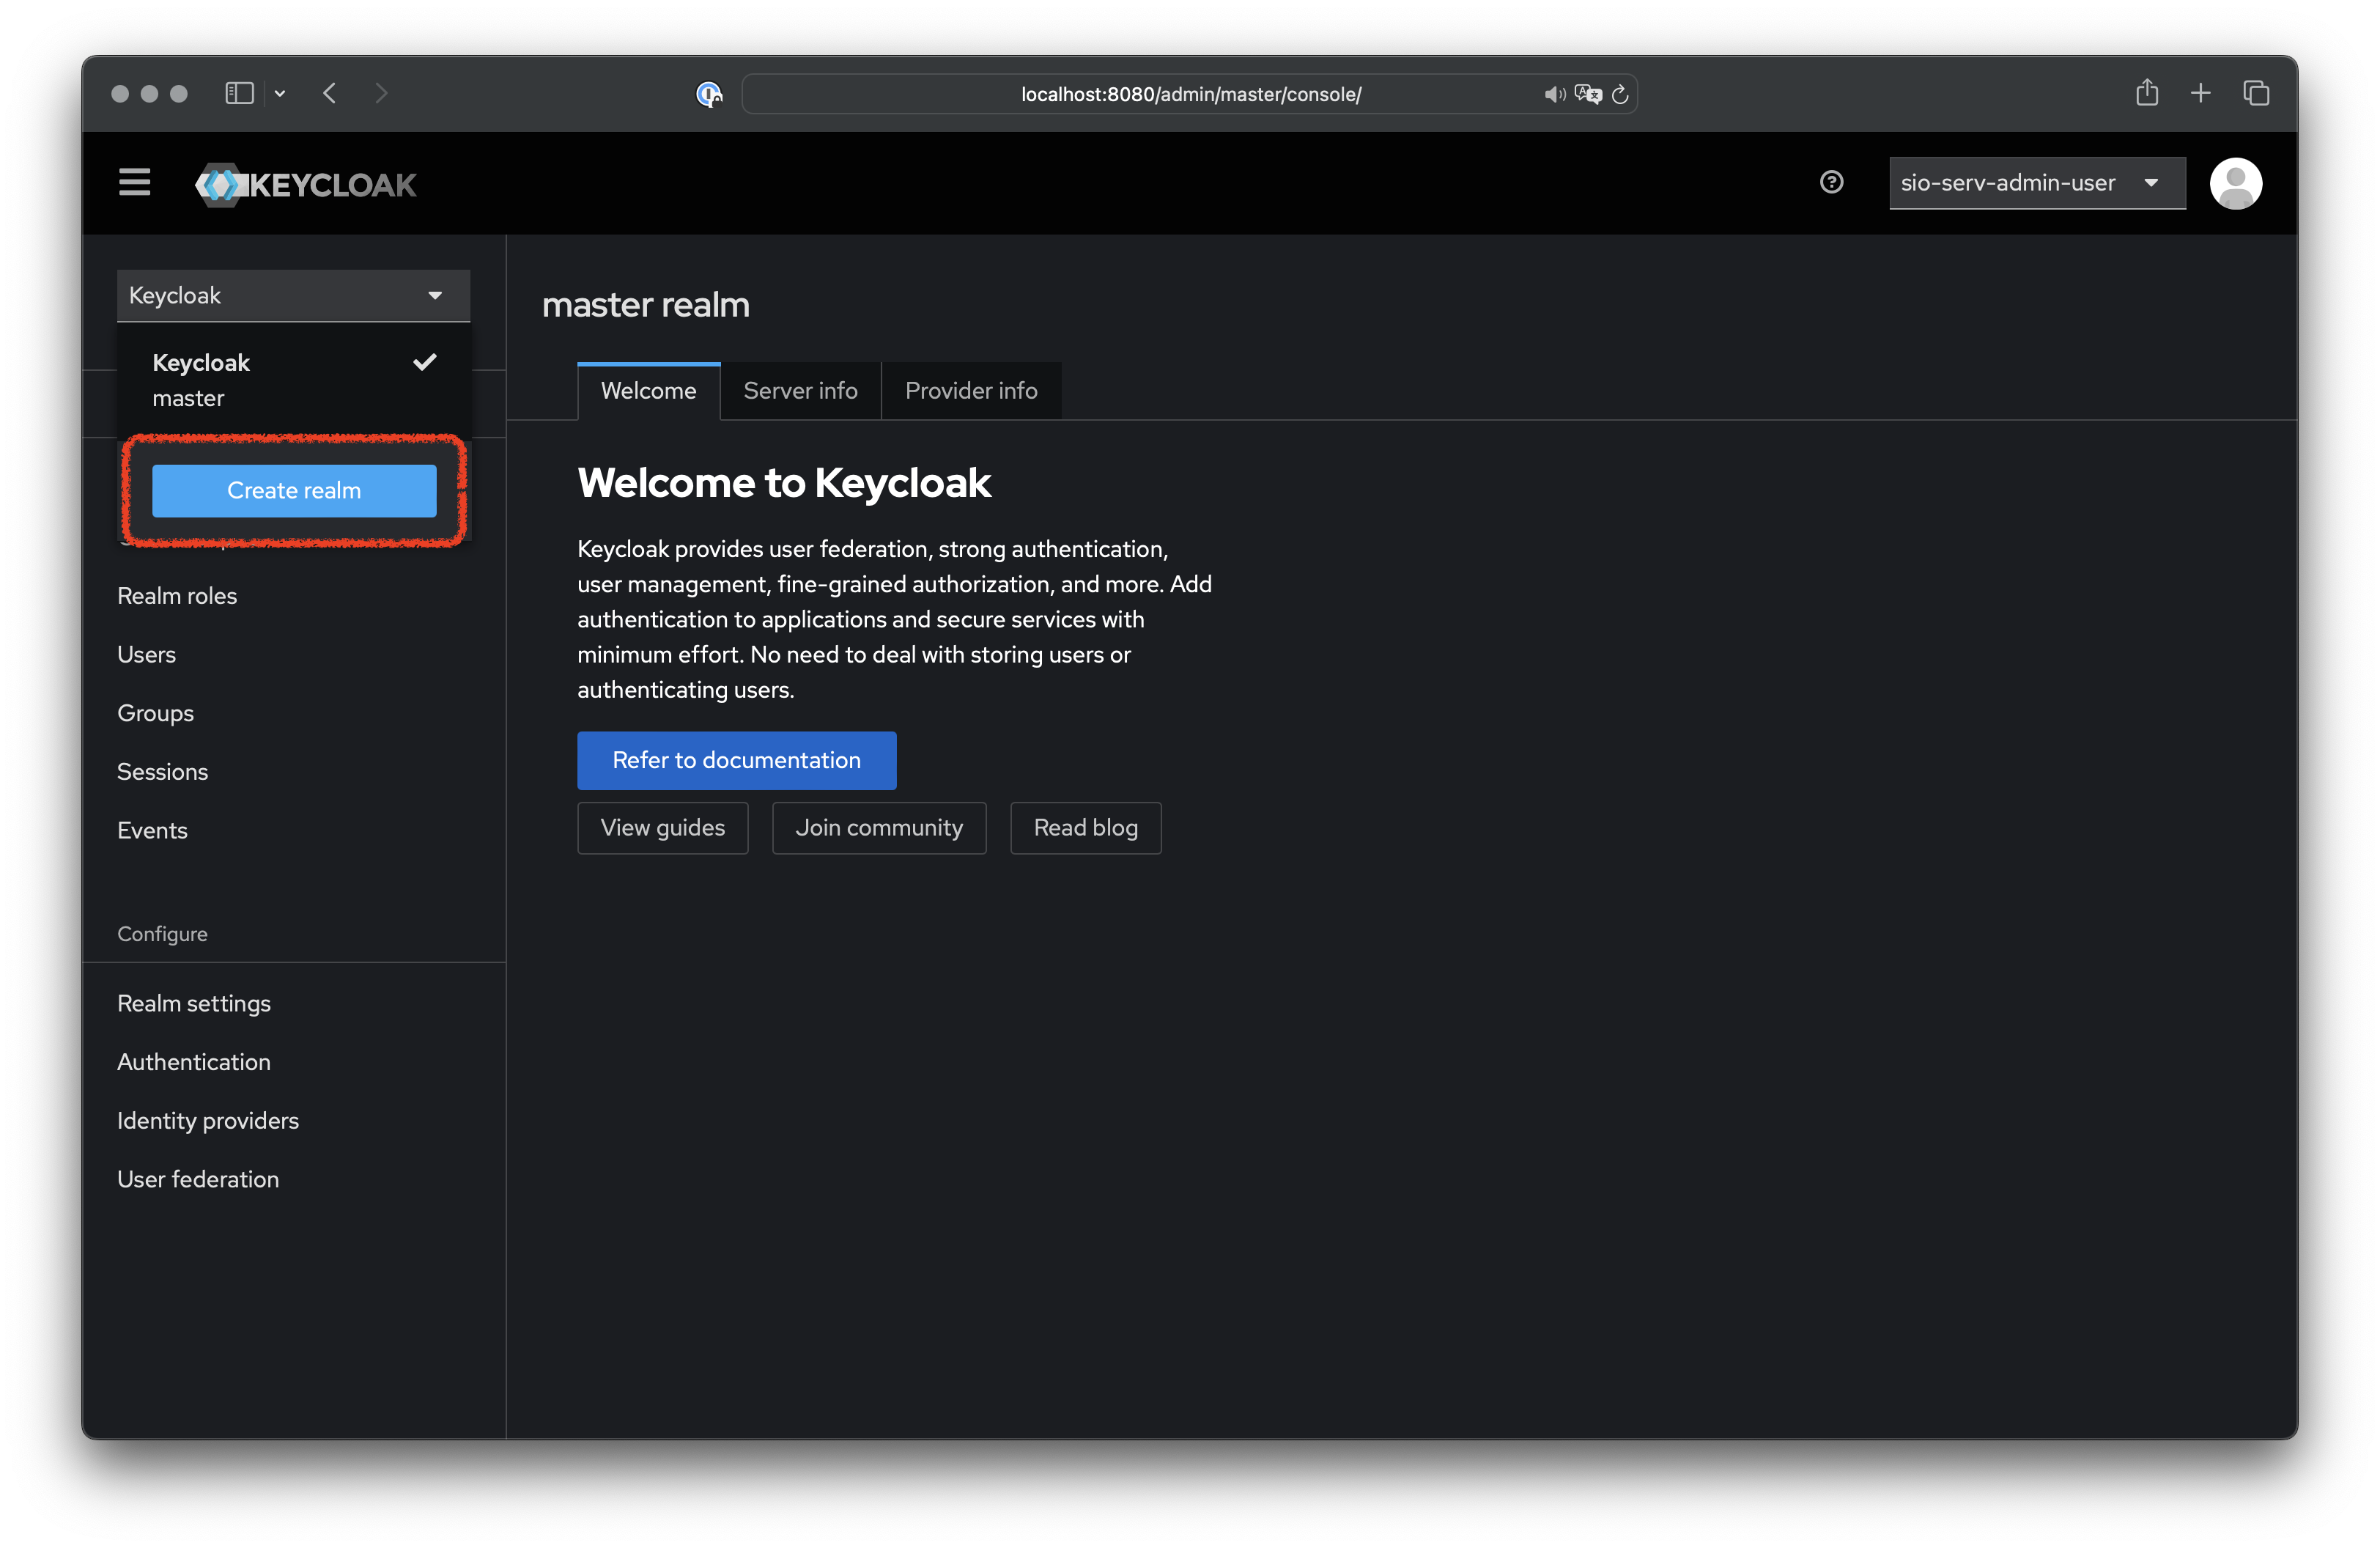Open the help question mark icon

click(x=1831, y=182)
